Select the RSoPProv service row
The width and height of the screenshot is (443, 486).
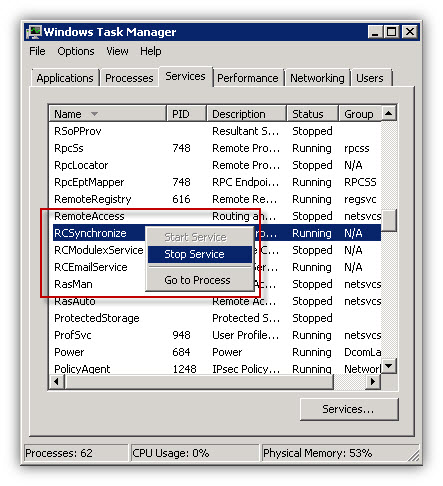215,131
